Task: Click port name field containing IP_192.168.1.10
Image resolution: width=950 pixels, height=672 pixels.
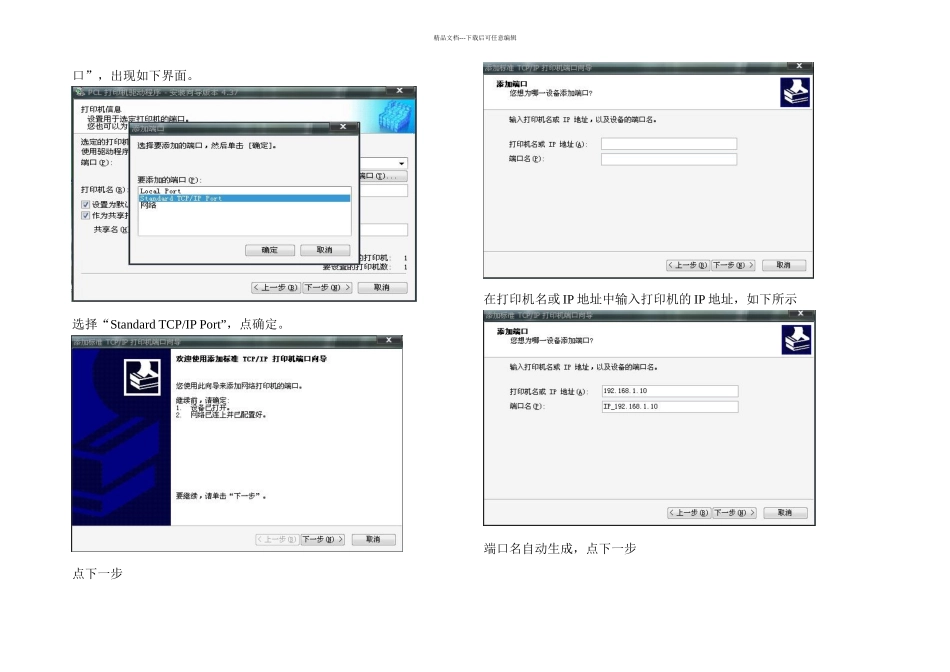Action: tap(670, 407)
